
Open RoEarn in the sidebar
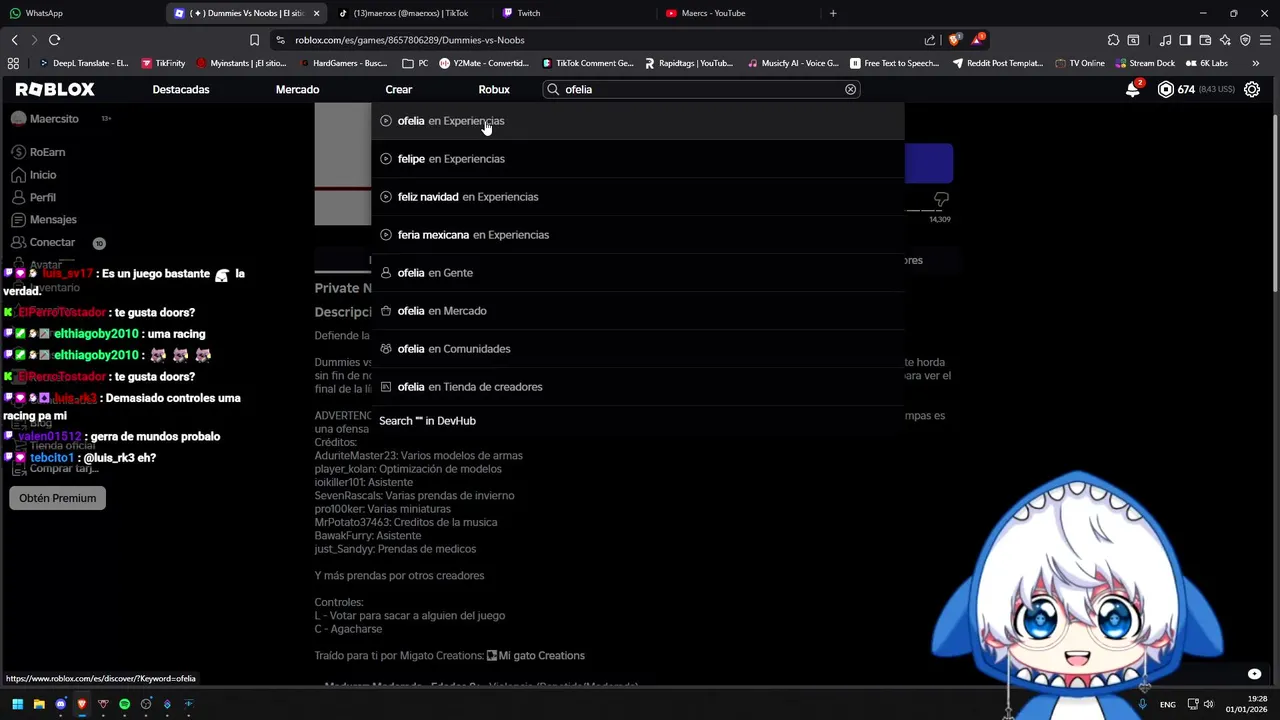[38, 152]
